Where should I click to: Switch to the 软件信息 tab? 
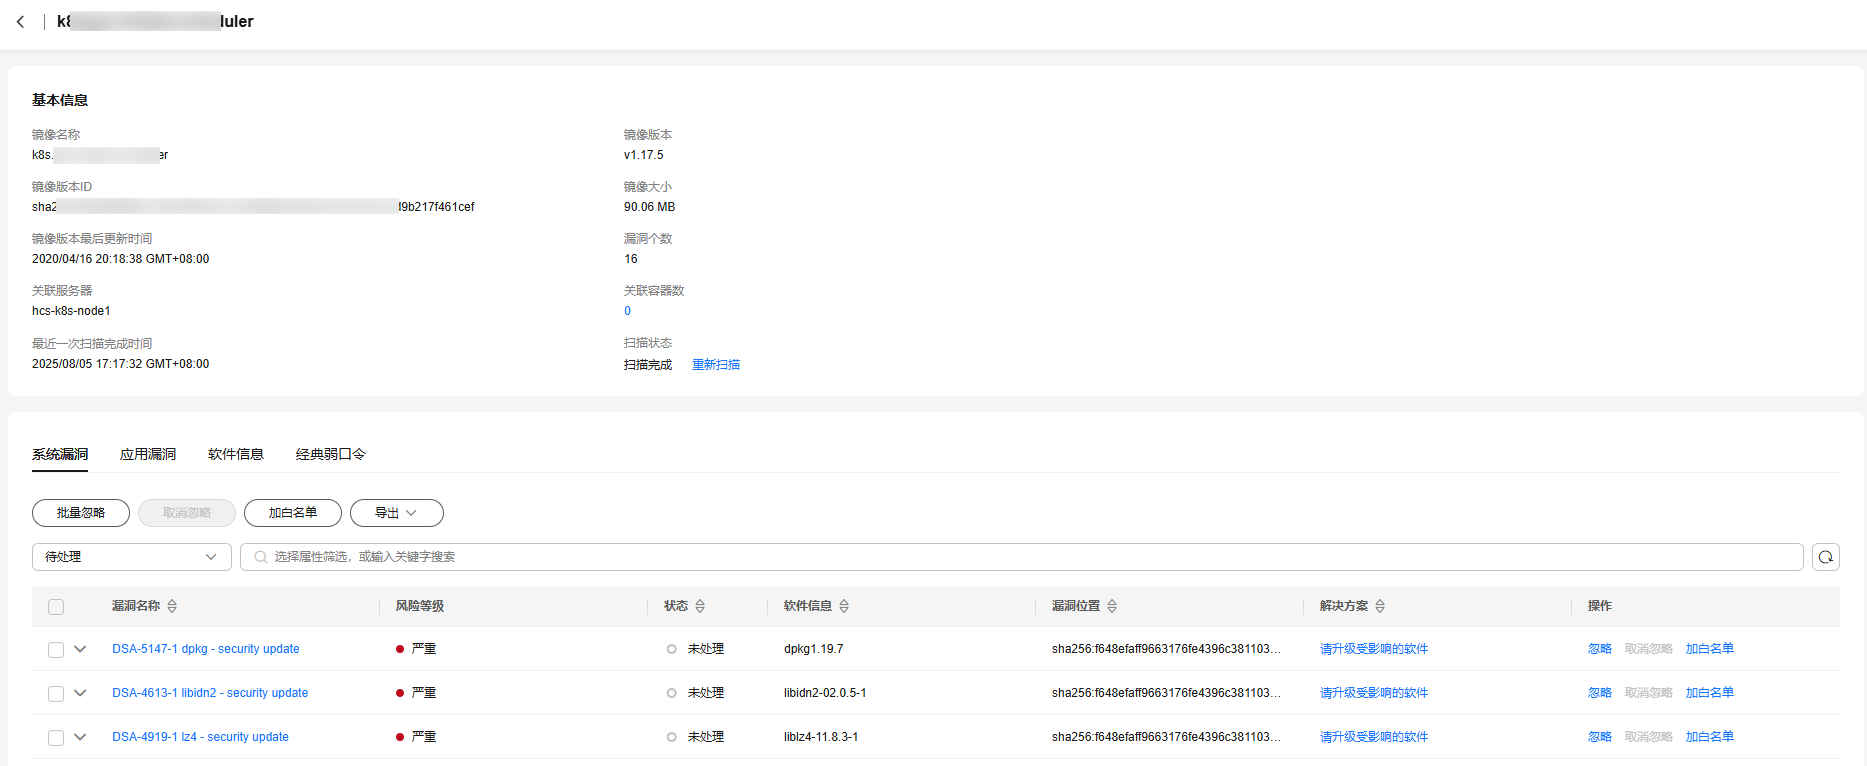click(236, 454)
